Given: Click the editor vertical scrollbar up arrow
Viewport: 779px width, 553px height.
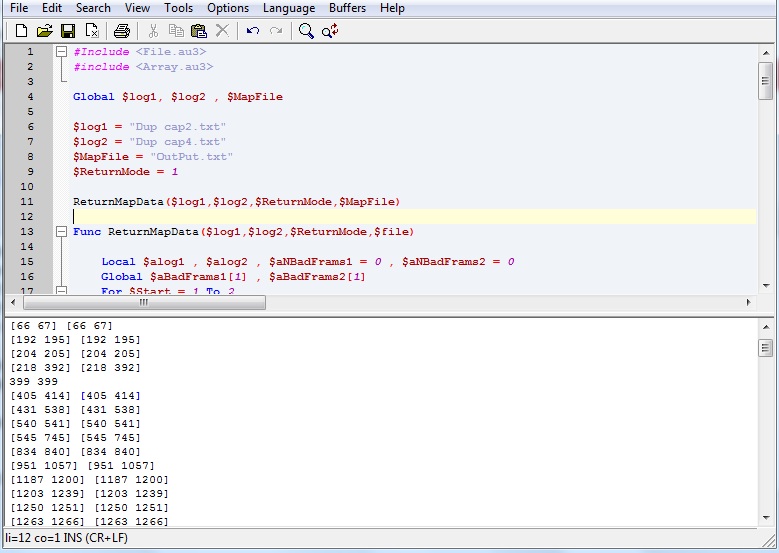Looking at the screenshot, I should (766, 52).
